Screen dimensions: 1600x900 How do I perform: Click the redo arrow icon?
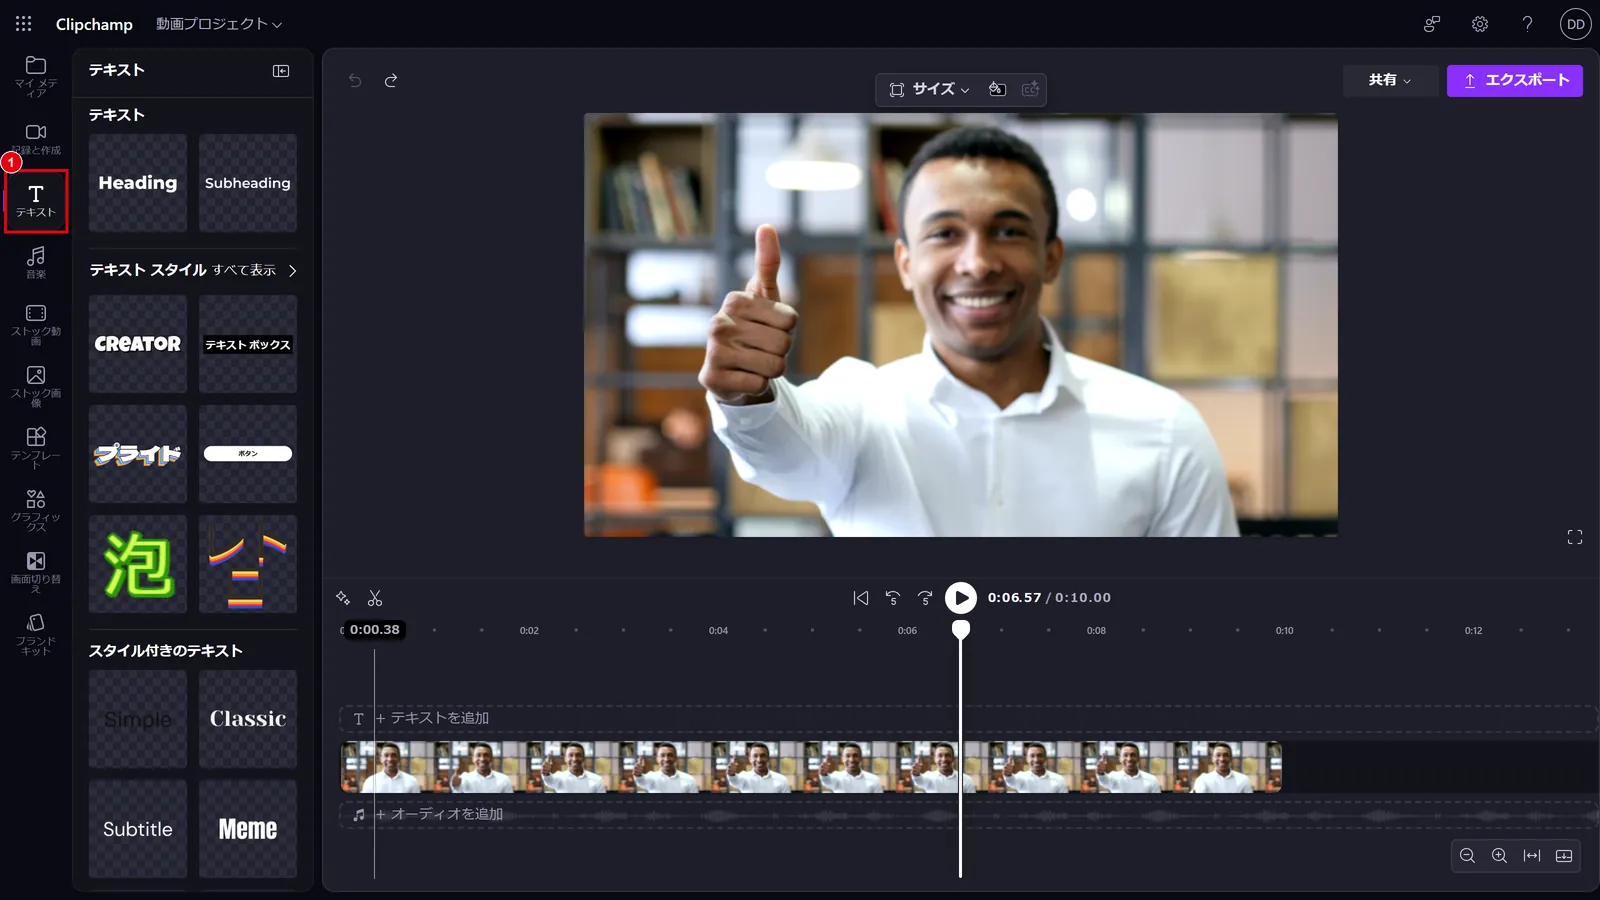point(391,80)
